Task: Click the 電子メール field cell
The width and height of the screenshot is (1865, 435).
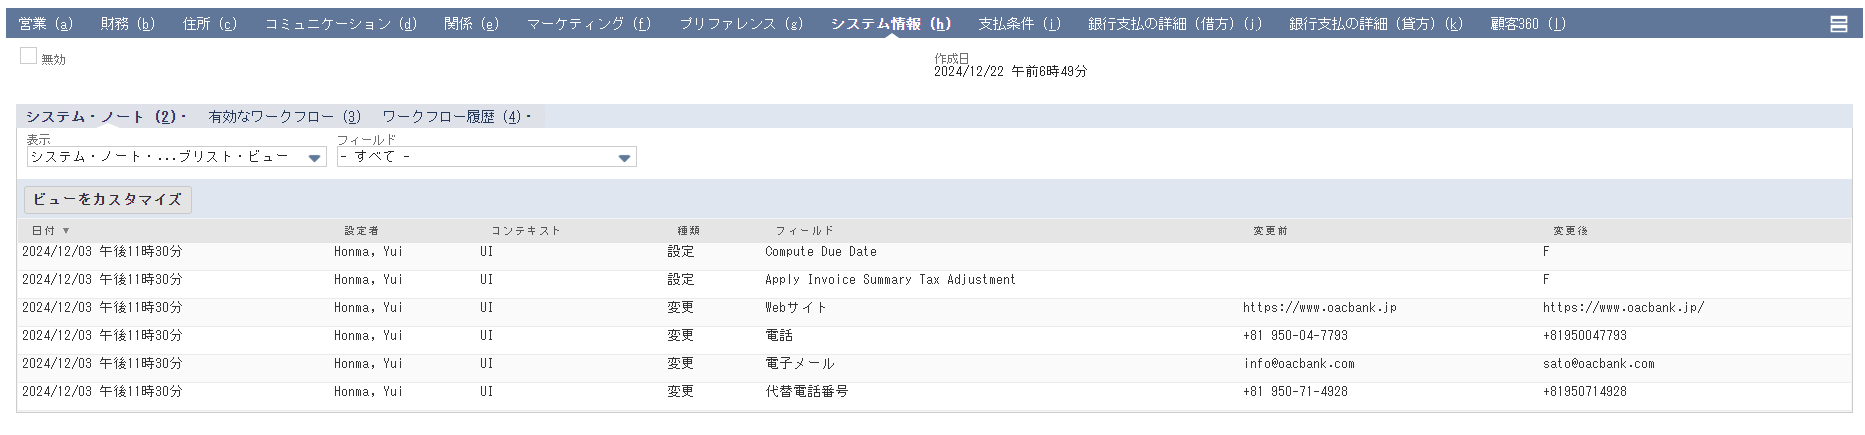Action: 800,364
